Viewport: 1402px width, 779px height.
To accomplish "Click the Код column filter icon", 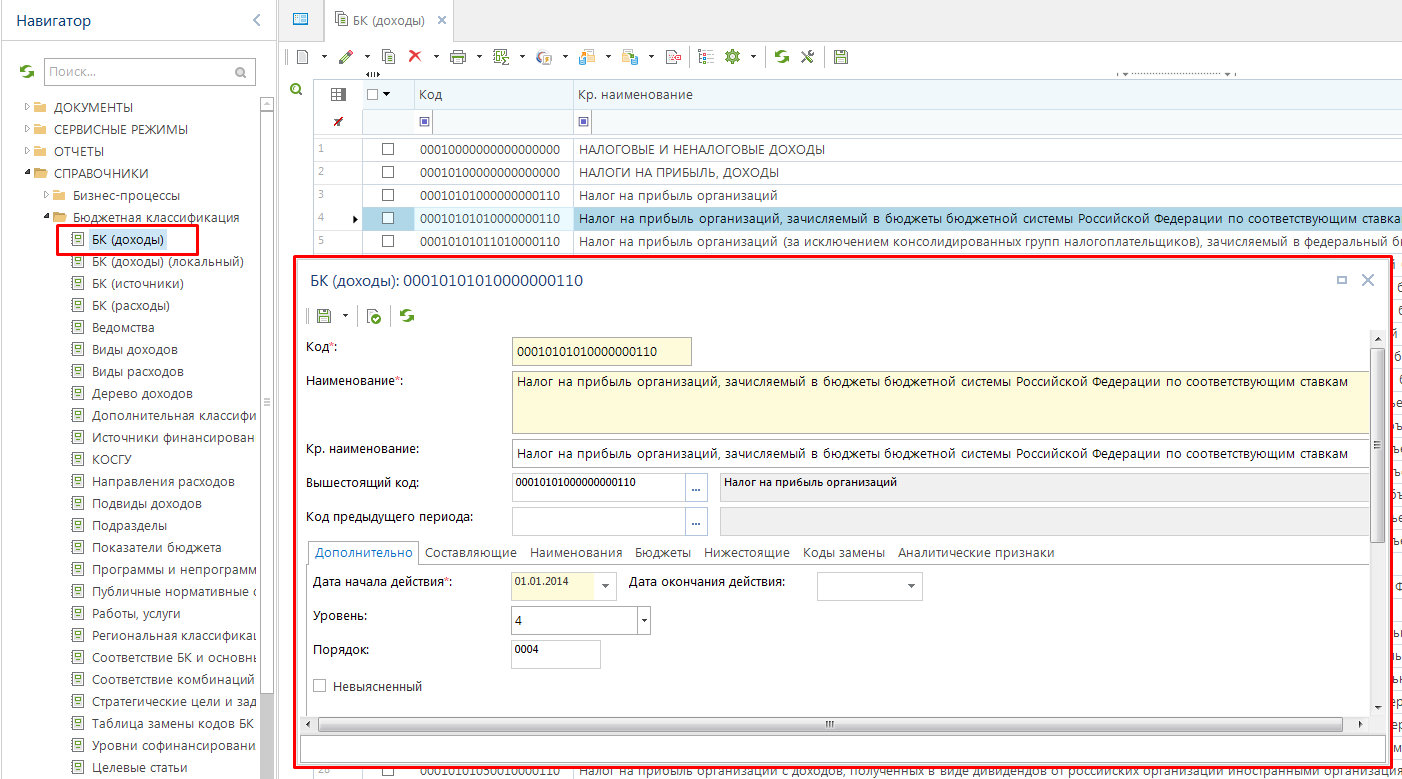I will tap(424, 122).
